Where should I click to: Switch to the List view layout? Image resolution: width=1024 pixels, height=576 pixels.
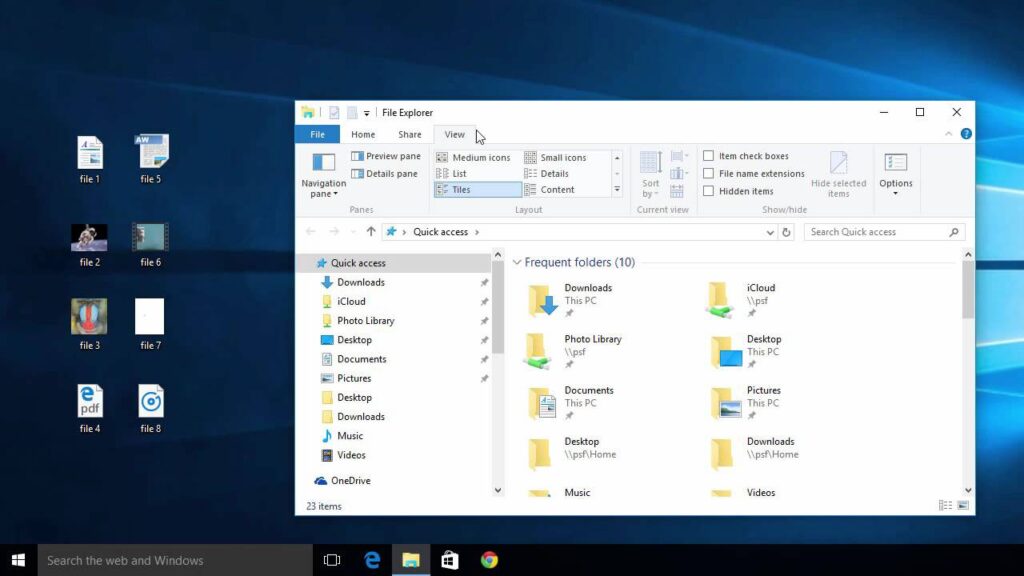click(458, 173)
